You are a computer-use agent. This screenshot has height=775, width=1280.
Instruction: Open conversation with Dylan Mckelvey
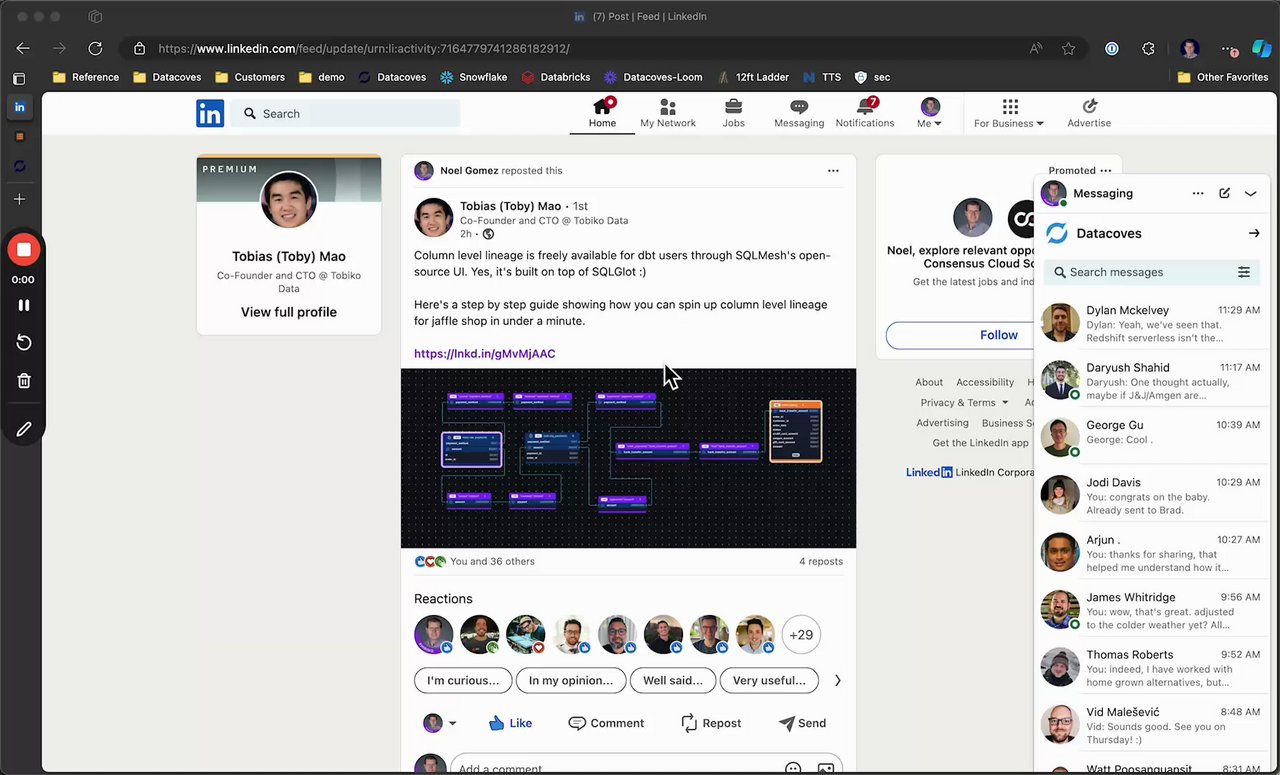click(1152, 323)
